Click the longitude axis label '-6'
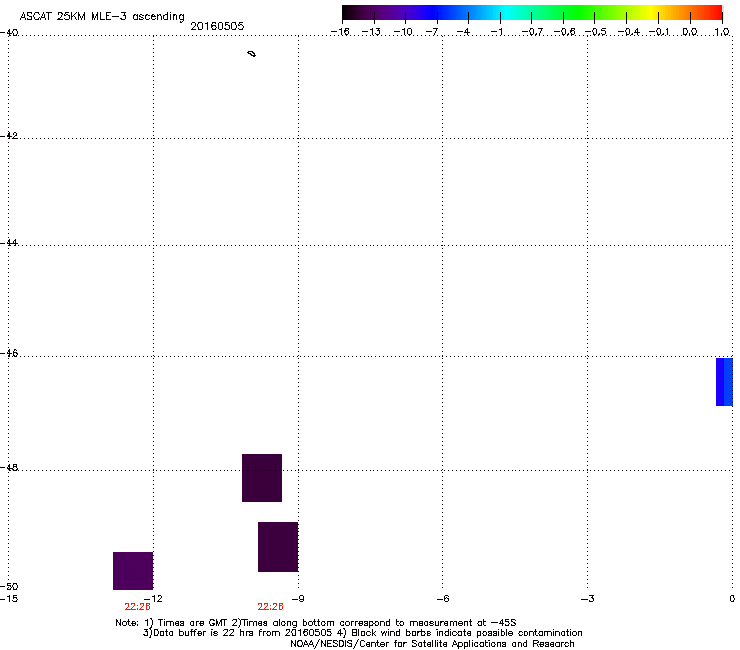 point(443,599)
